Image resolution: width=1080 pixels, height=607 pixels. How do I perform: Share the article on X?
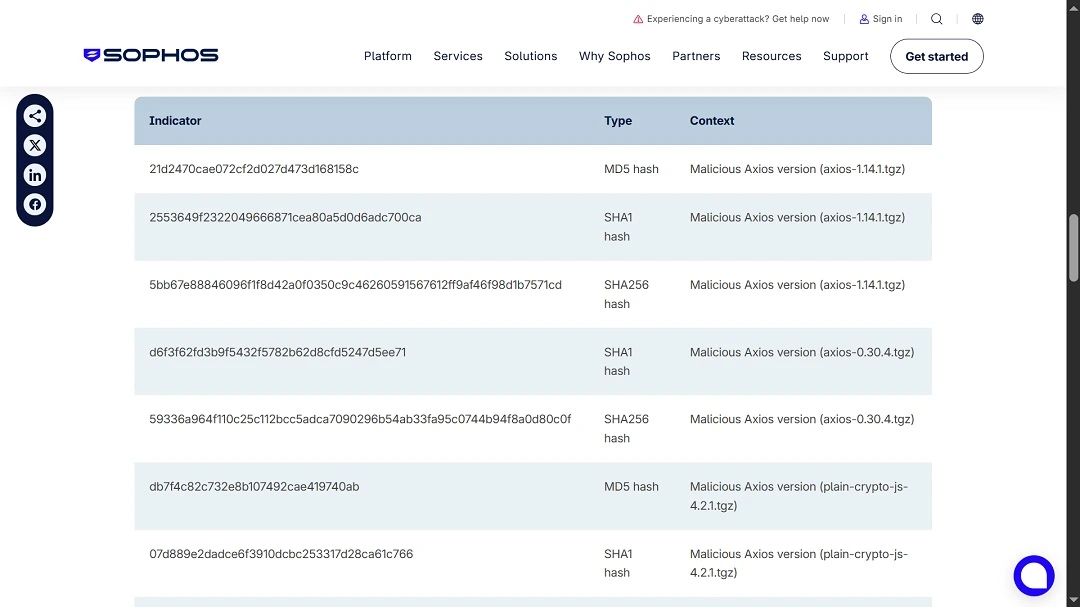(x=35, y=145)
